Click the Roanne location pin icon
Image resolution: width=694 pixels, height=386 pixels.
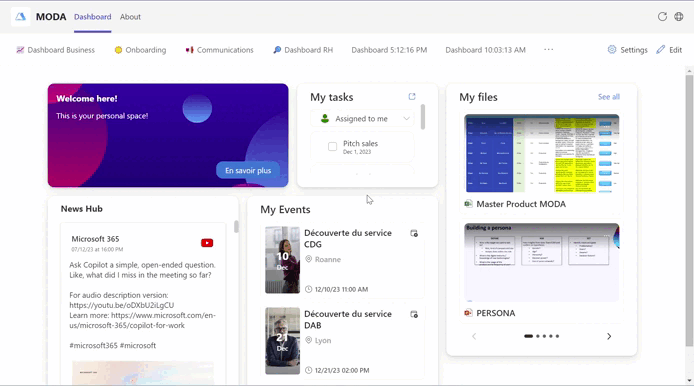pos(308,259)
